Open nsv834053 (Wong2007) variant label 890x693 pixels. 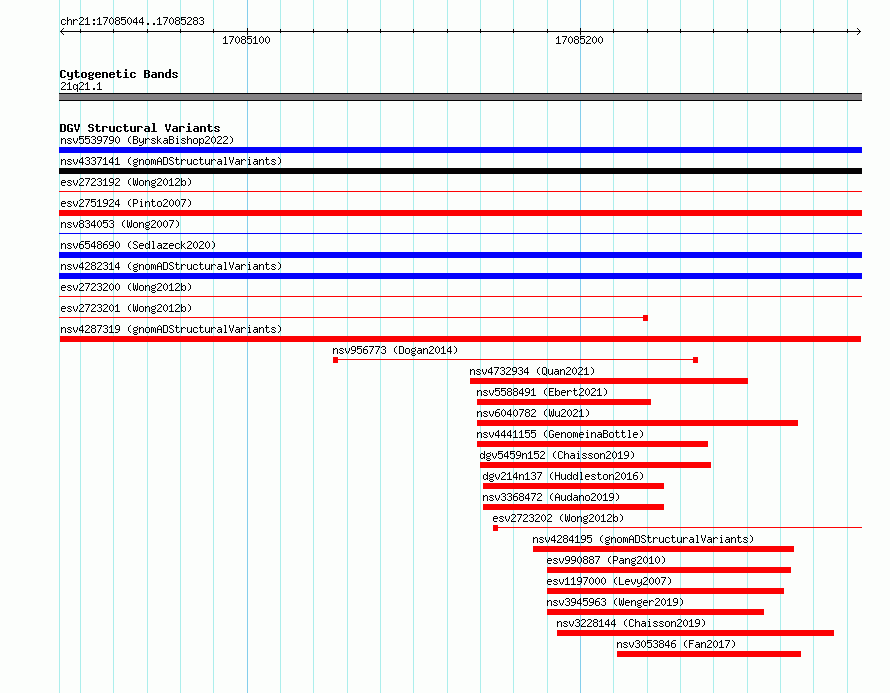tap(120, 224)
